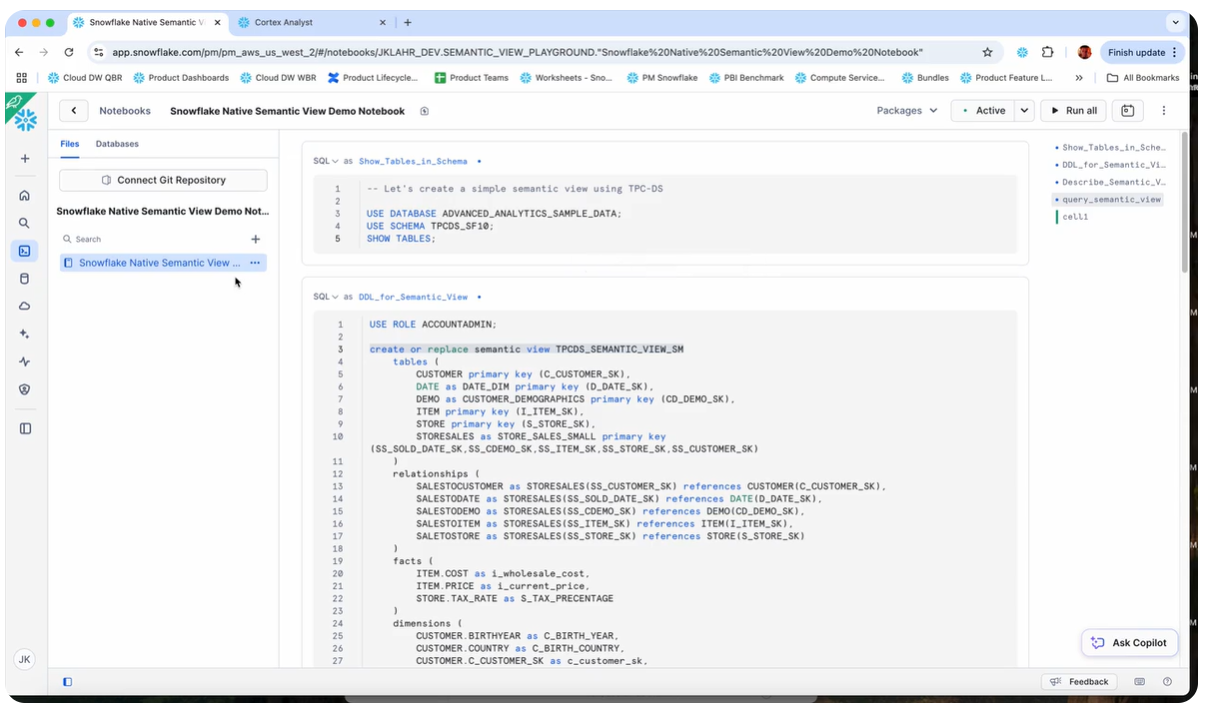Click the notebook vertical scrollbar
1206x708 pixels.
[1185, 200]
